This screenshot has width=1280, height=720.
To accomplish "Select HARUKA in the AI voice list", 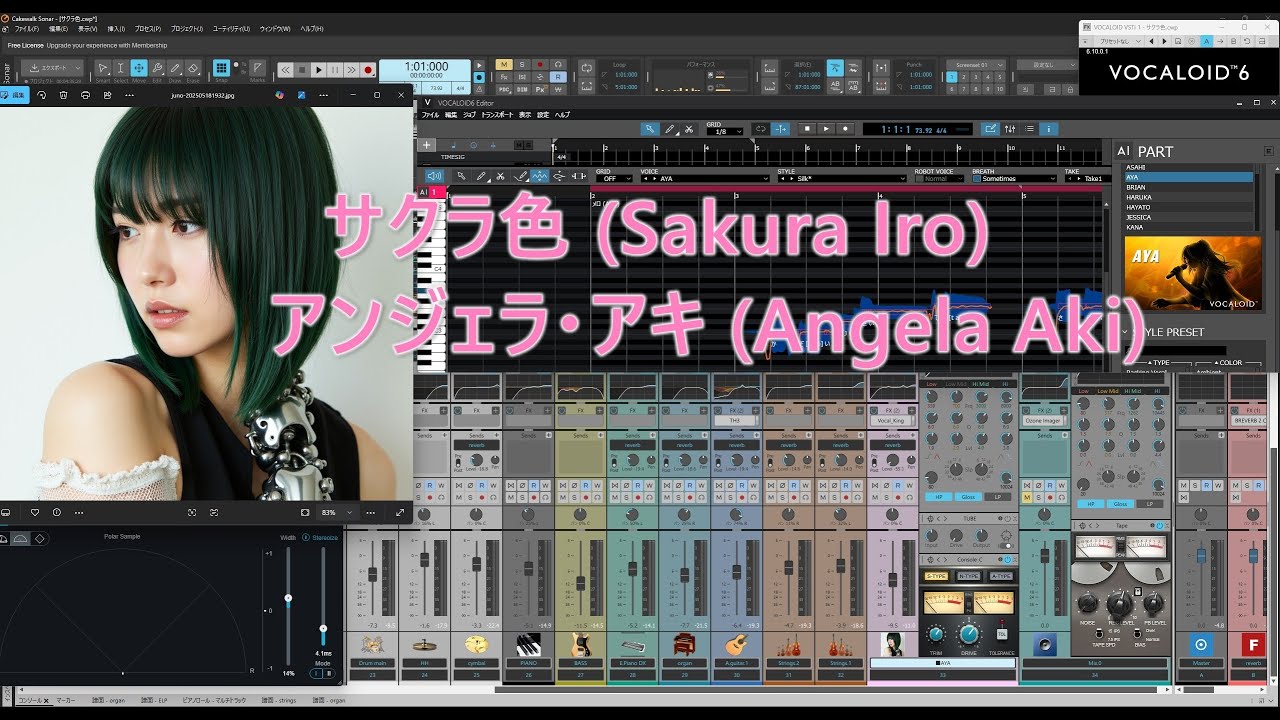I will click(x=1188, y=197).
